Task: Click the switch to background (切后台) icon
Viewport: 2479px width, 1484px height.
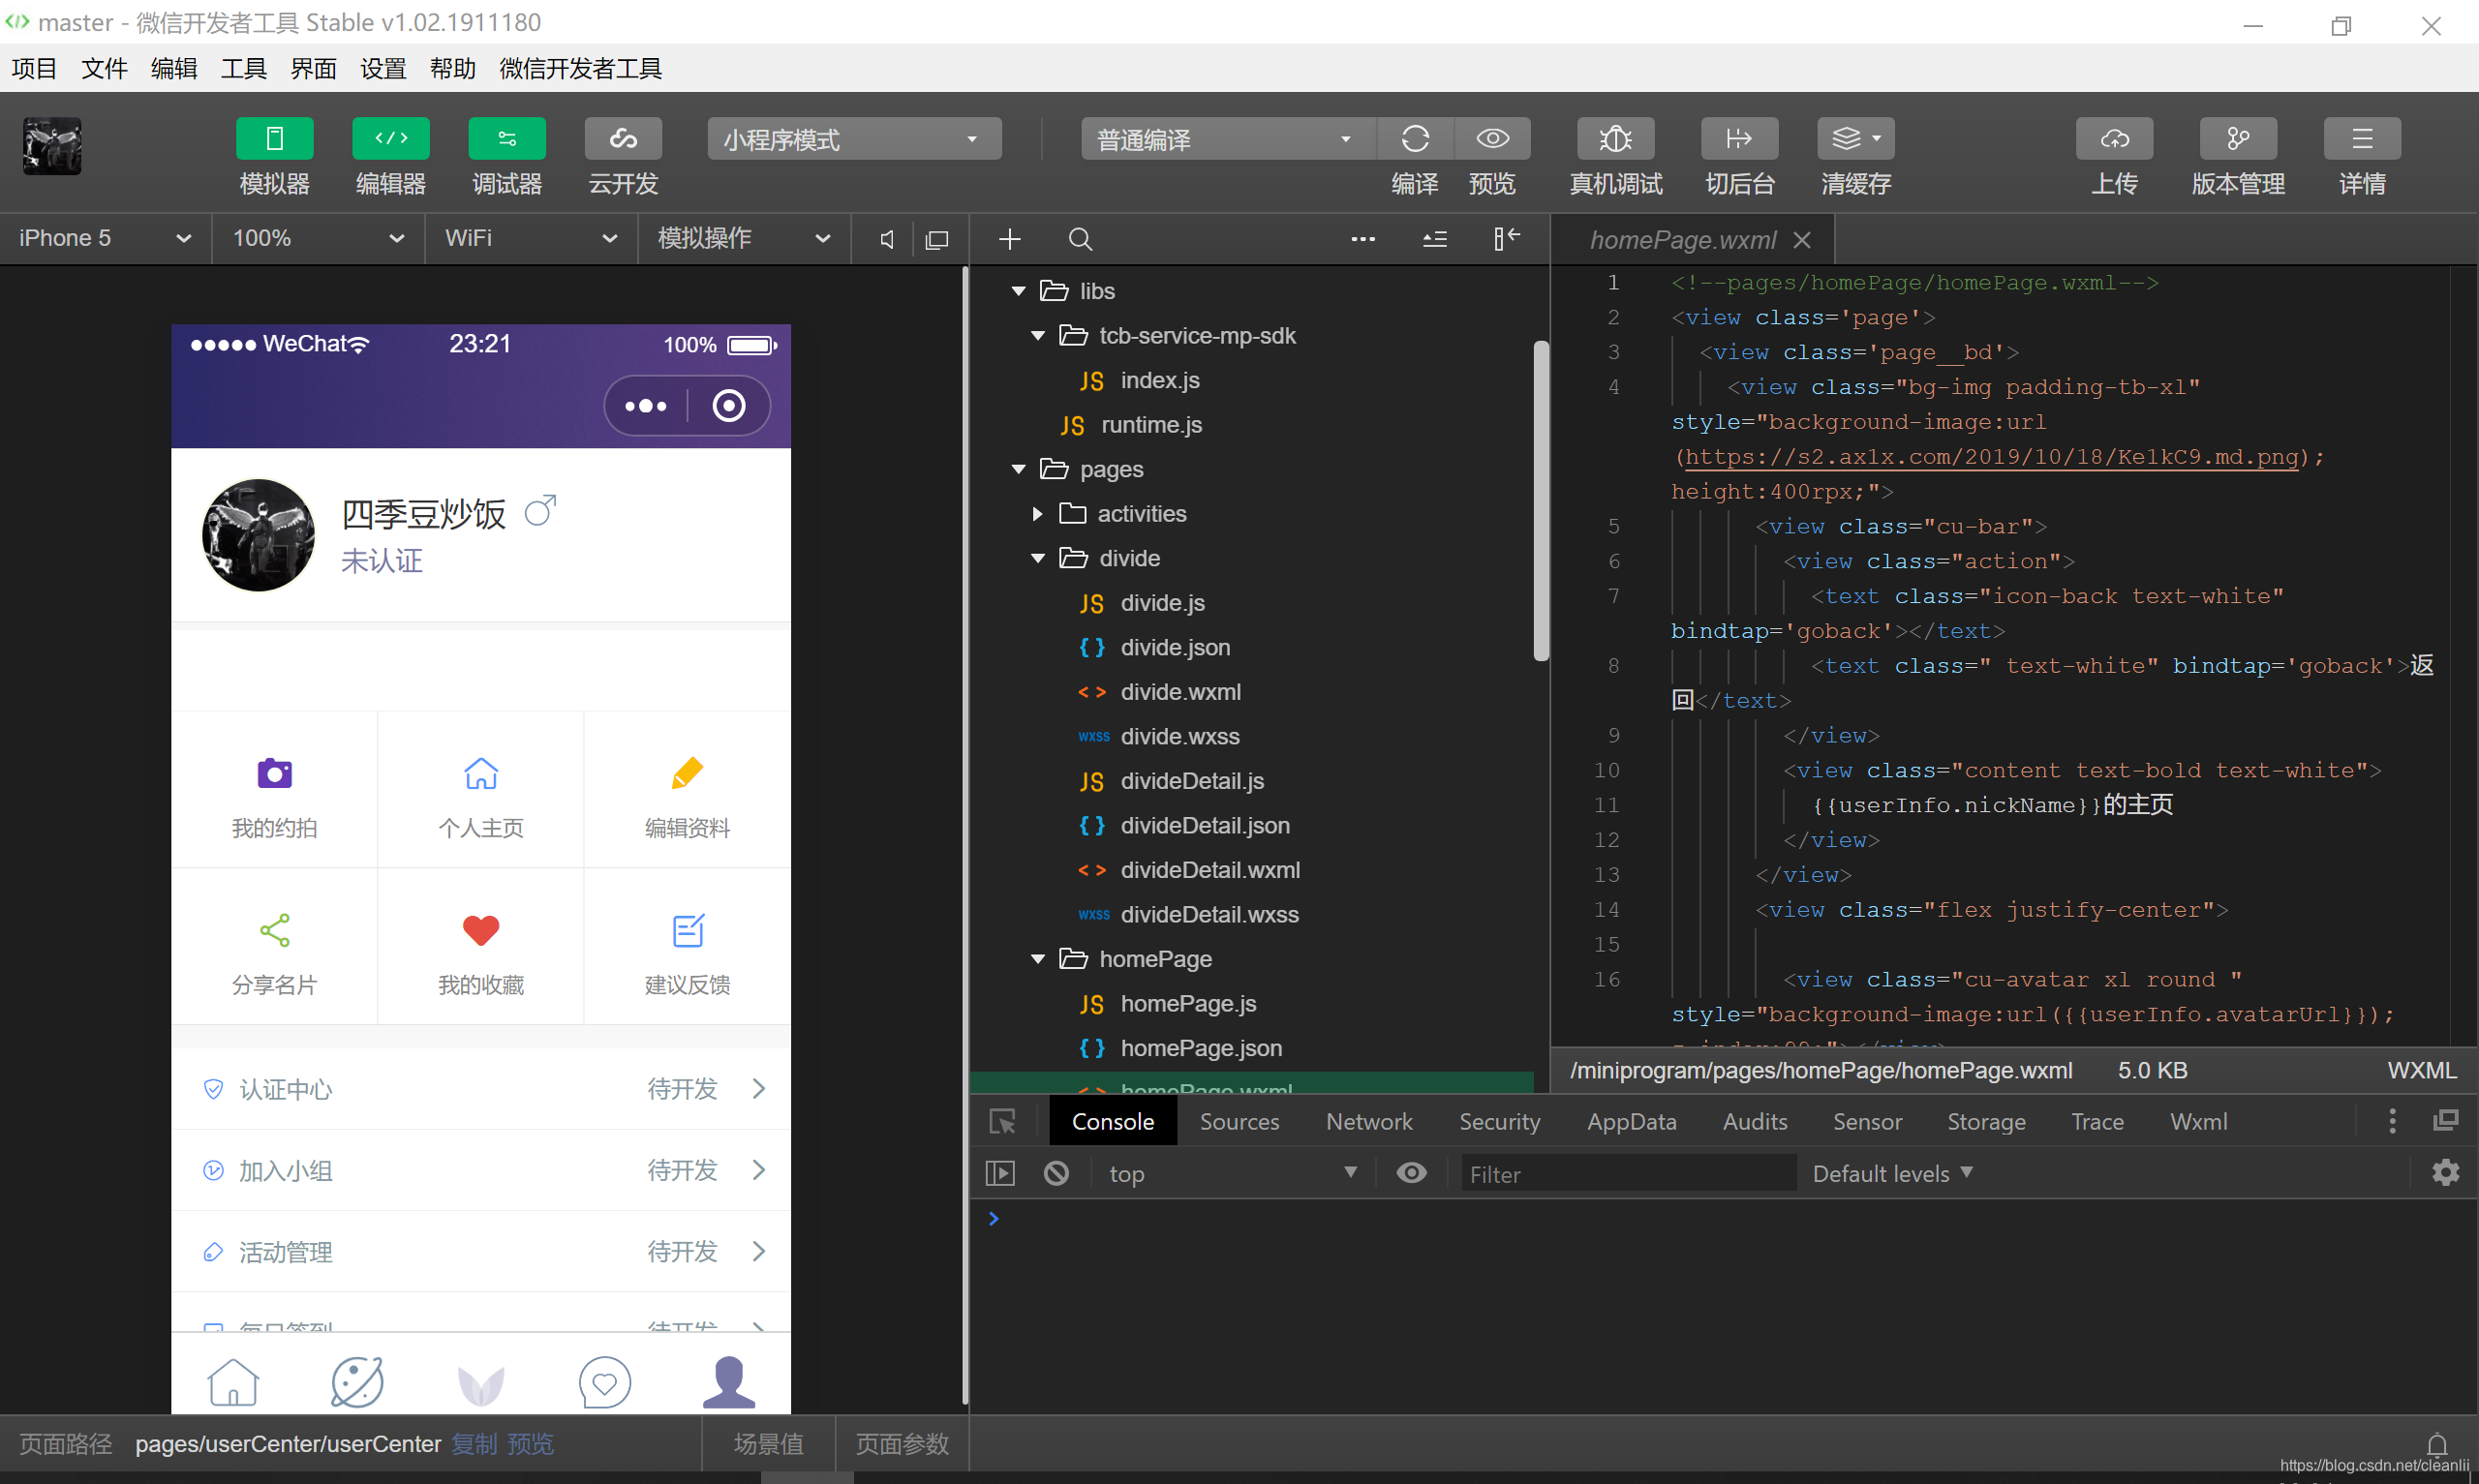Action: coord(1740,138)
